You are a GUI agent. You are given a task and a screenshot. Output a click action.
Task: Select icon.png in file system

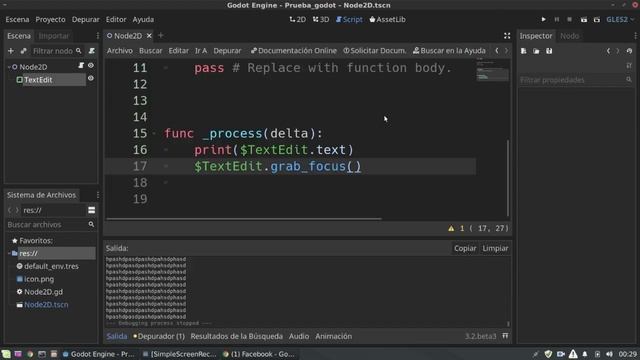click(x=39, y=279)
